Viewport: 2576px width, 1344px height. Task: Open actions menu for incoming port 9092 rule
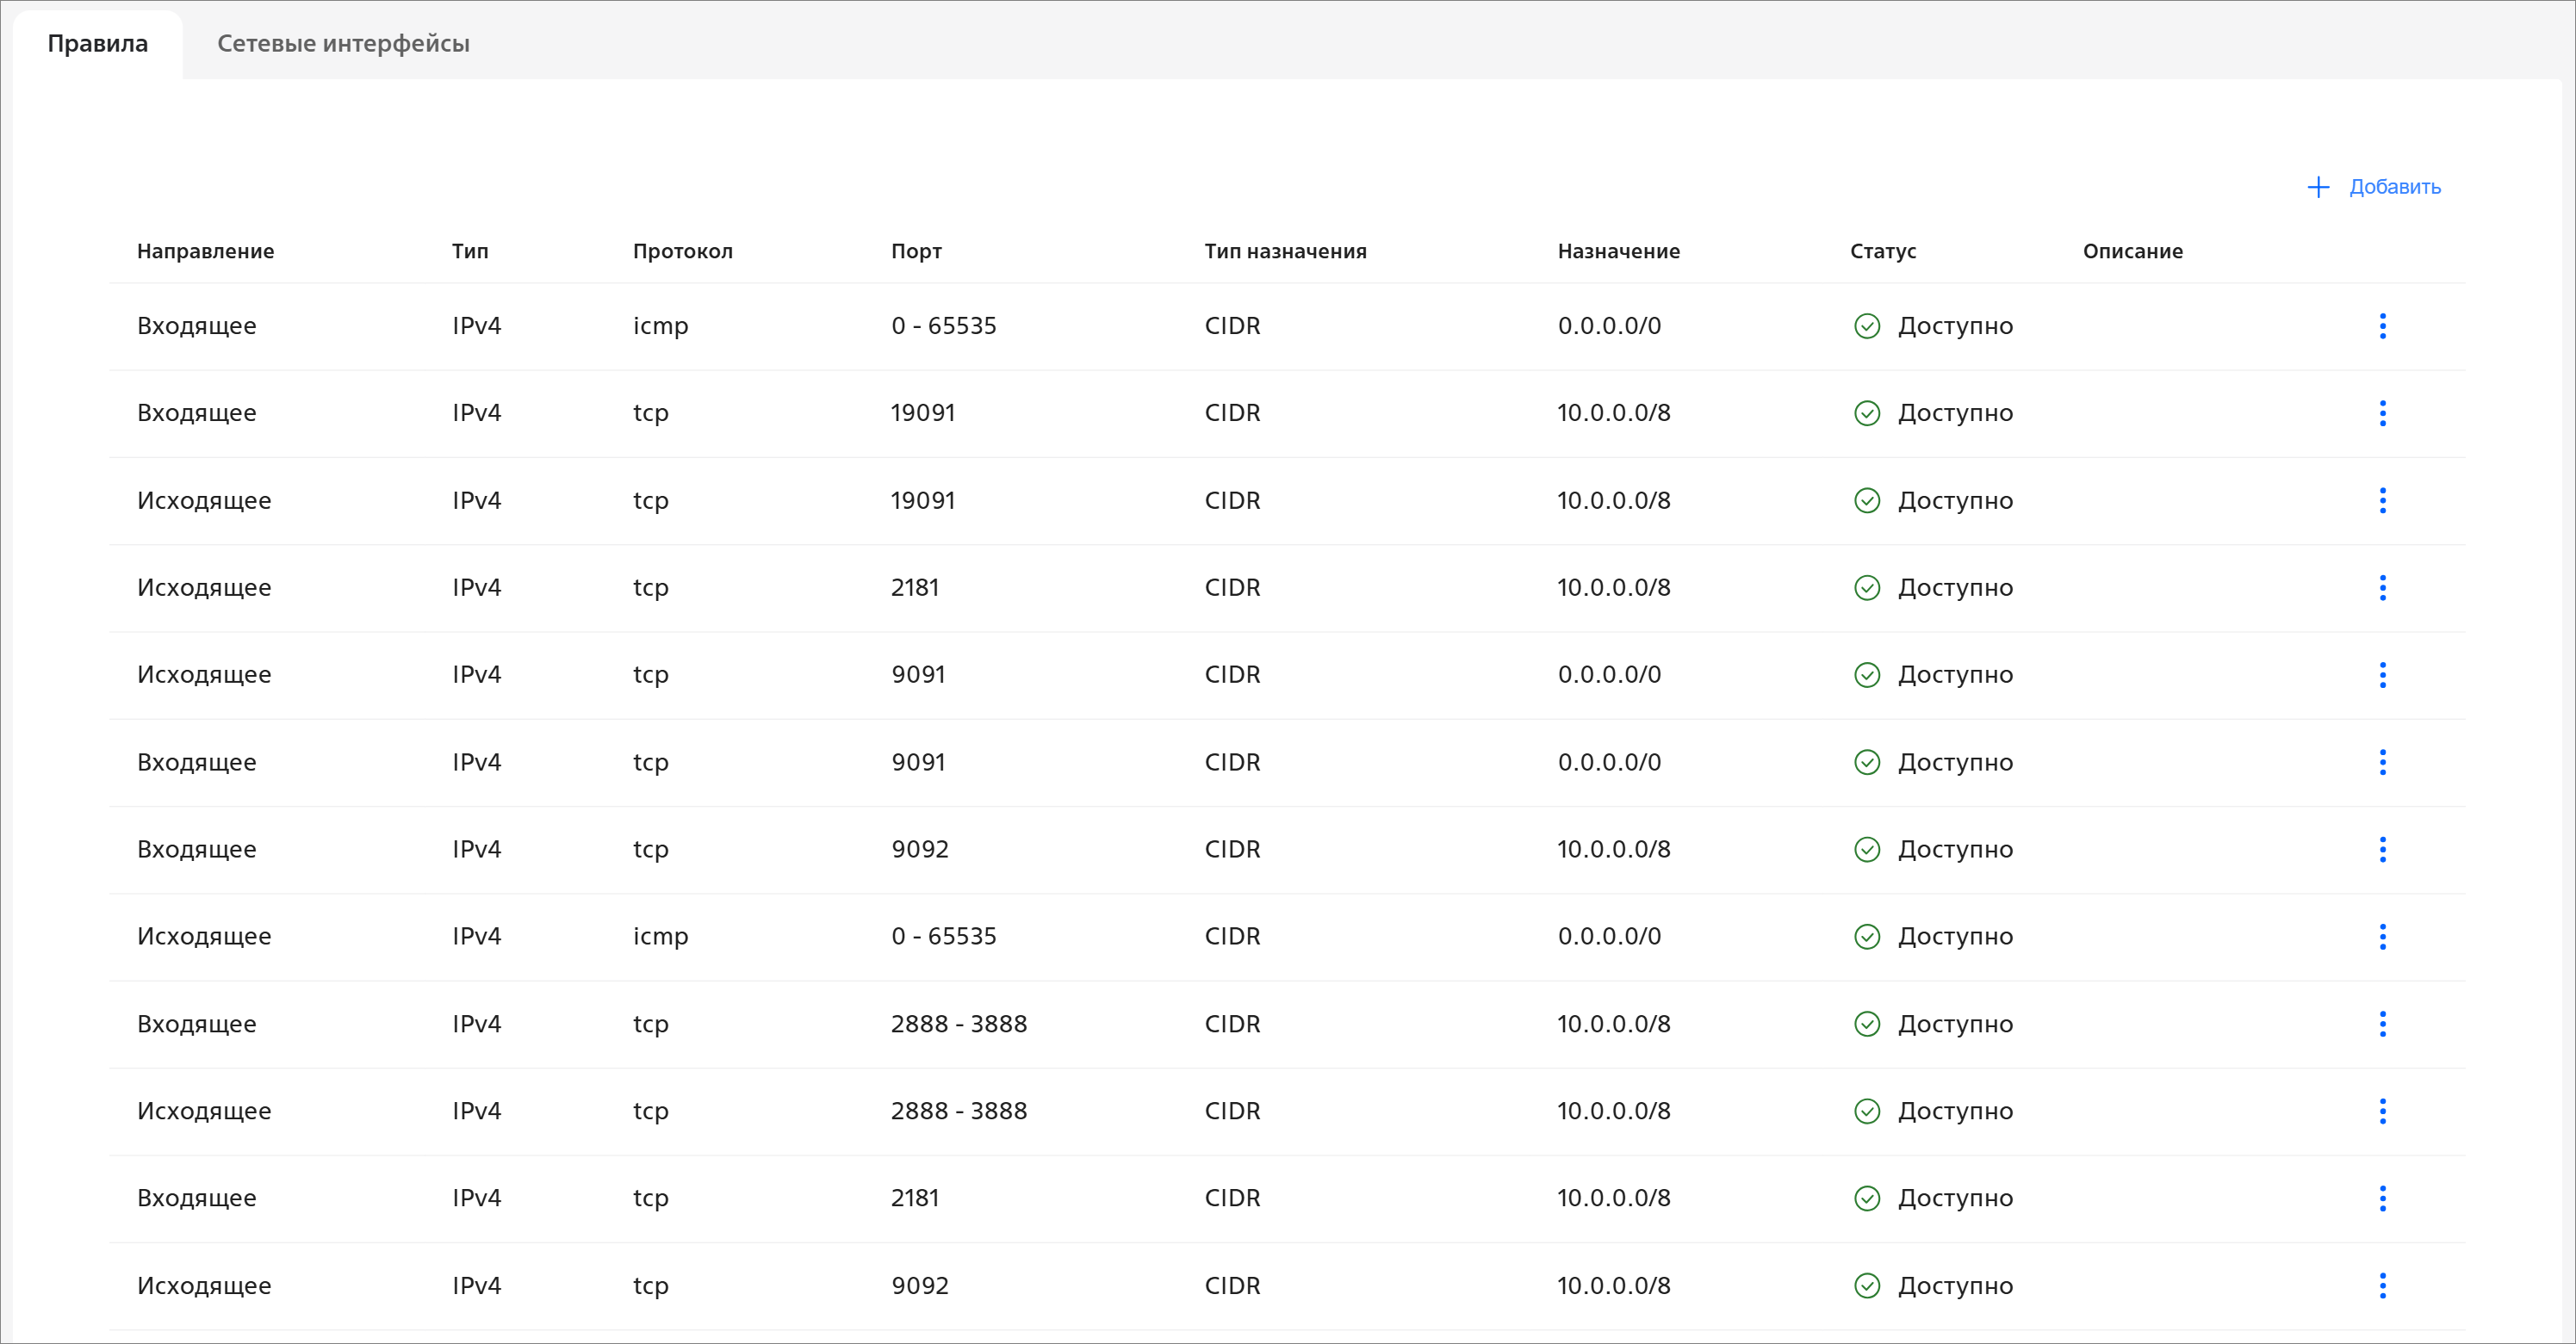pyautogui.click(x=2382, y=849)
